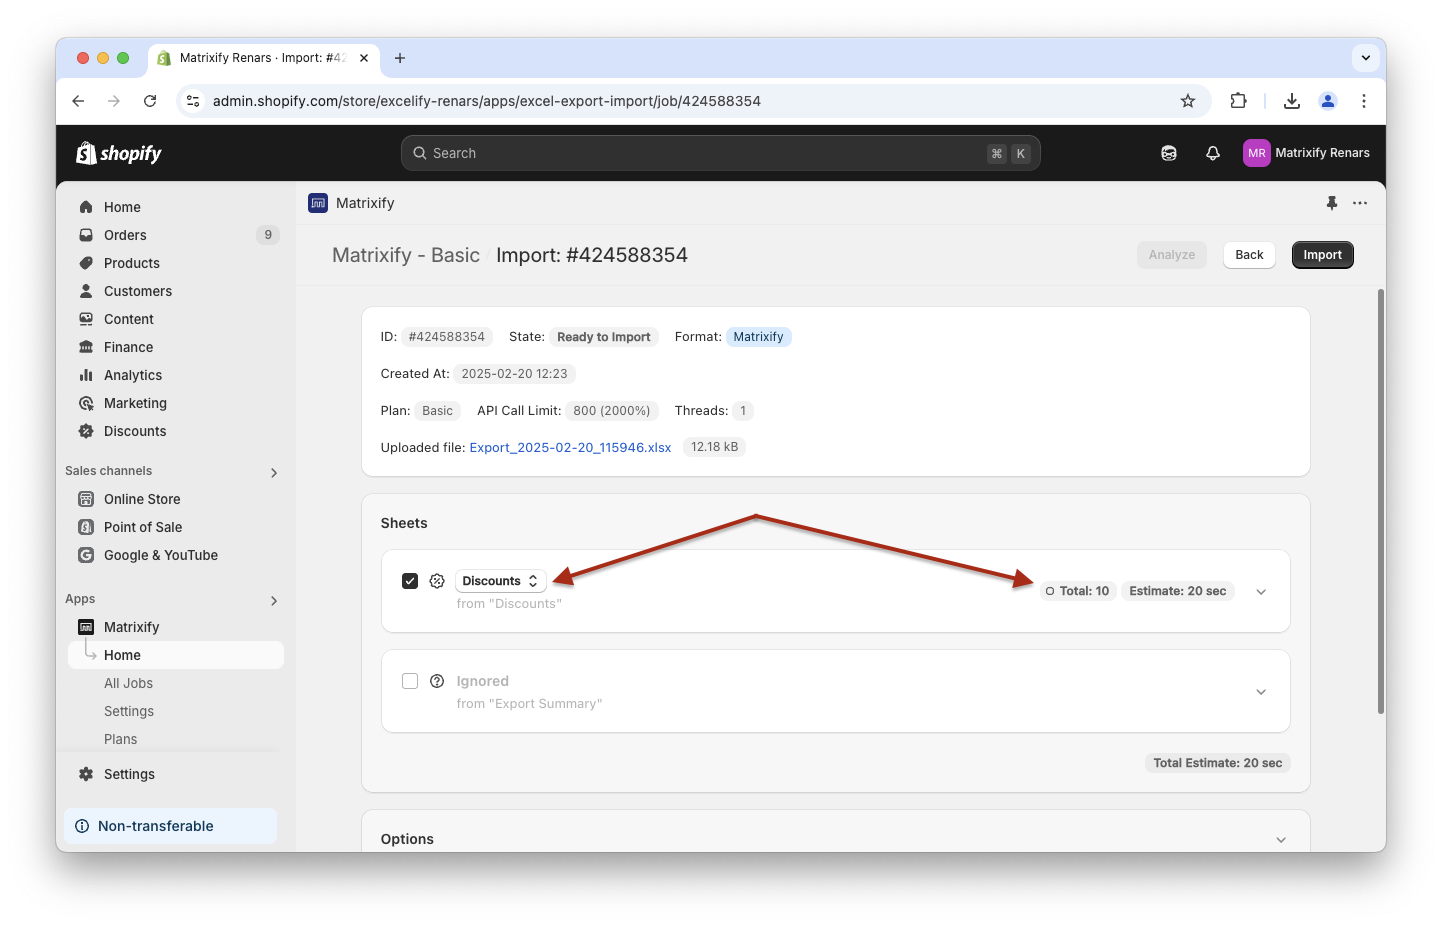Viewport: 1442px width, 926px height.
Task: Open the uploaded Export xlsx file link
Action: (x=570, y=447)
